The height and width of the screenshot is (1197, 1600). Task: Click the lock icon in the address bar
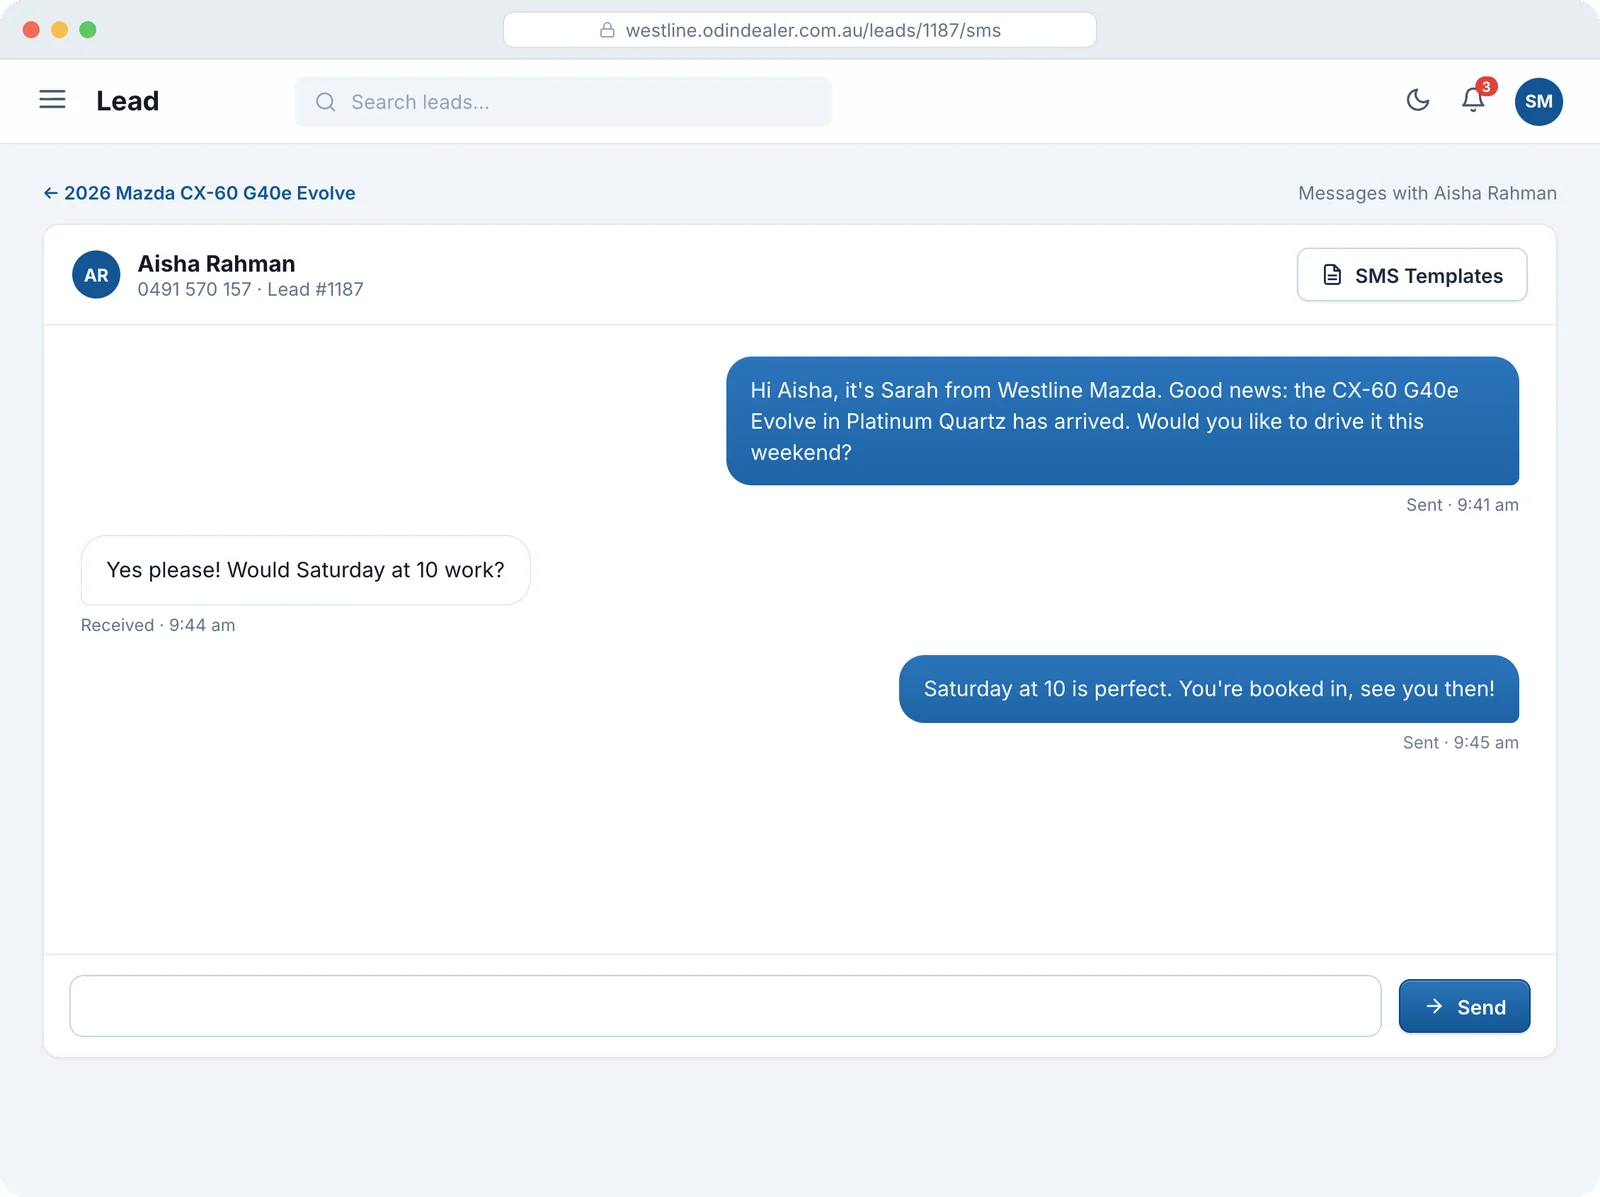click(607, 30)
